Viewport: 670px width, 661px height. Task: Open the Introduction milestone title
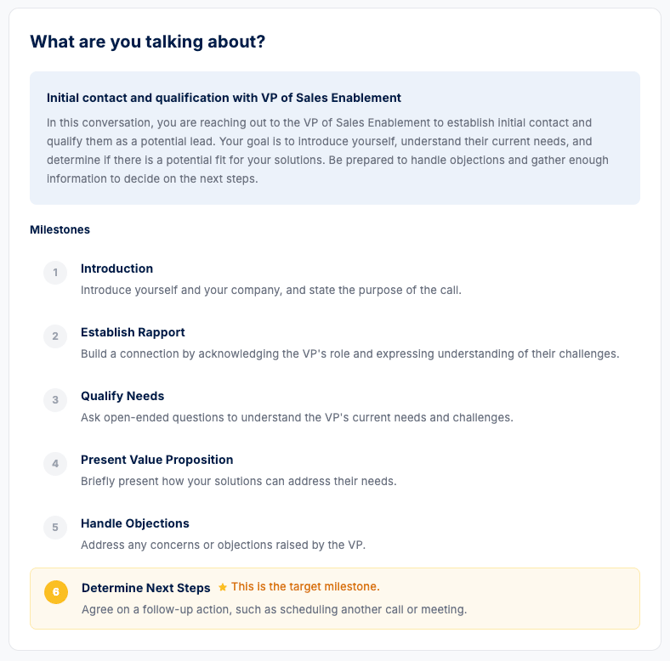(x=117, y=269)
